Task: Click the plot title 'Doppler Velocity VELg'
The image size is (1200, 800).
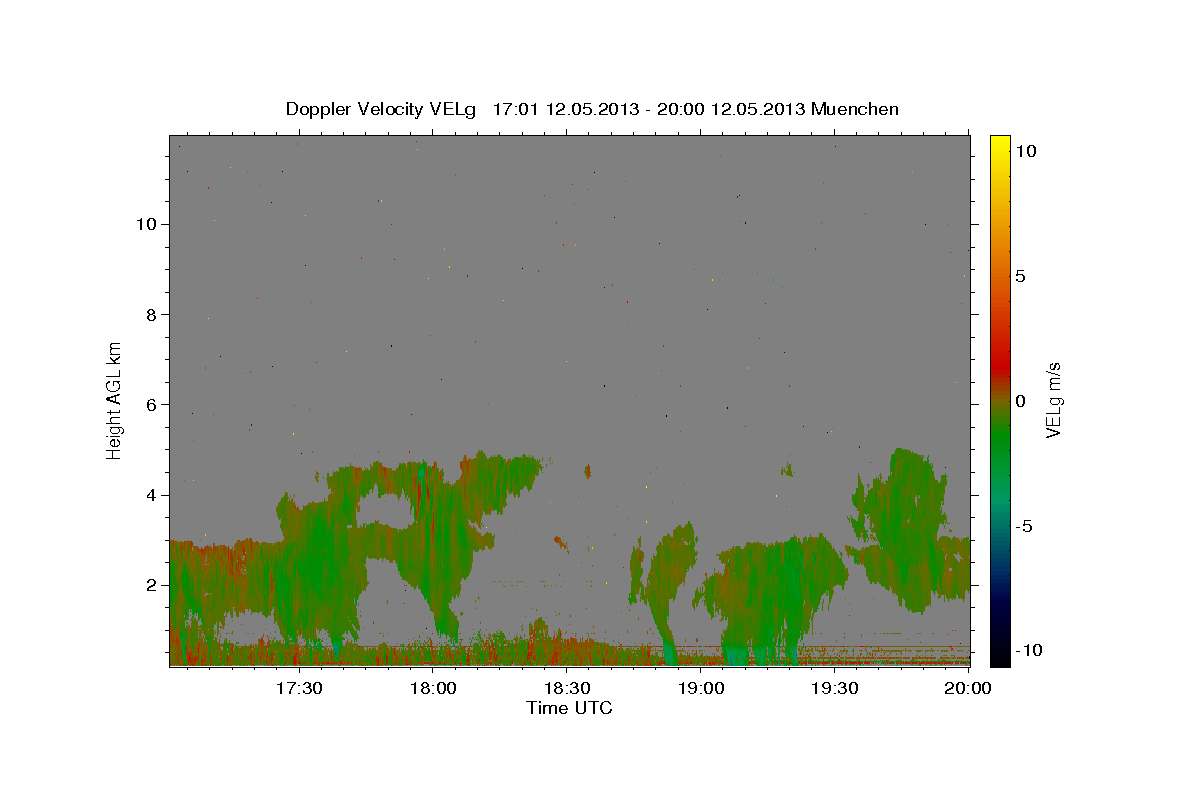Action: [382, 109]
